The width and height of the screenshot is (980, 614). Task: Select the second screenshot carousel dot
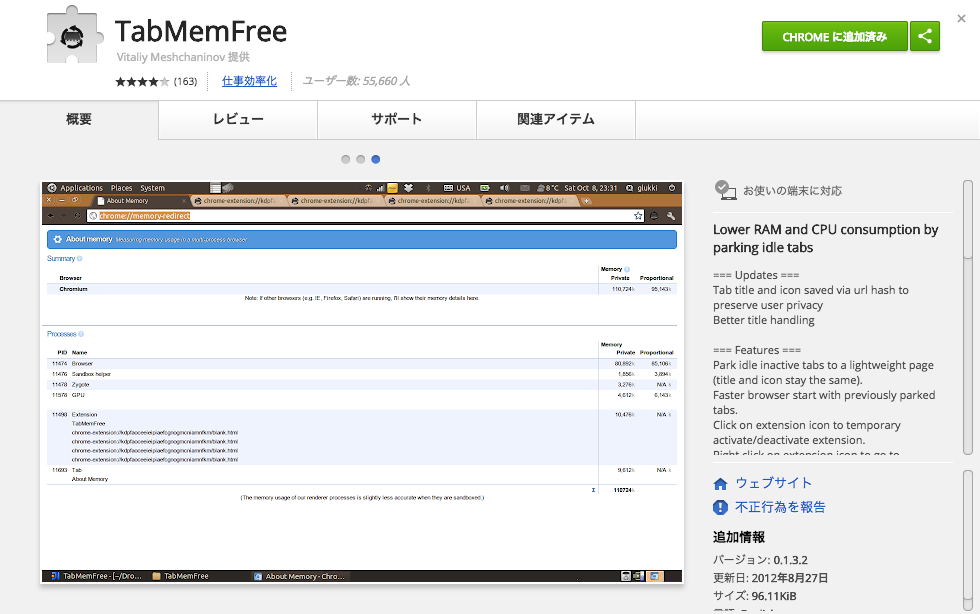[361, 159]
